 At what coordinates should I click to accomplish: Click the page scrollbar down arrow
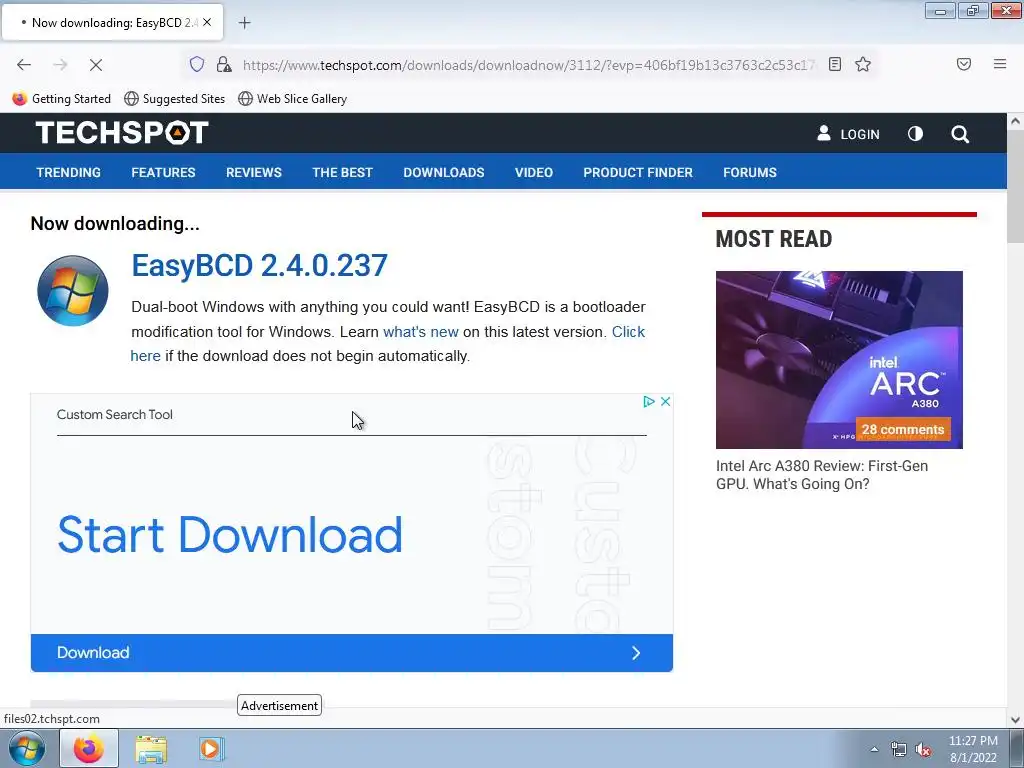point(1016,720)
